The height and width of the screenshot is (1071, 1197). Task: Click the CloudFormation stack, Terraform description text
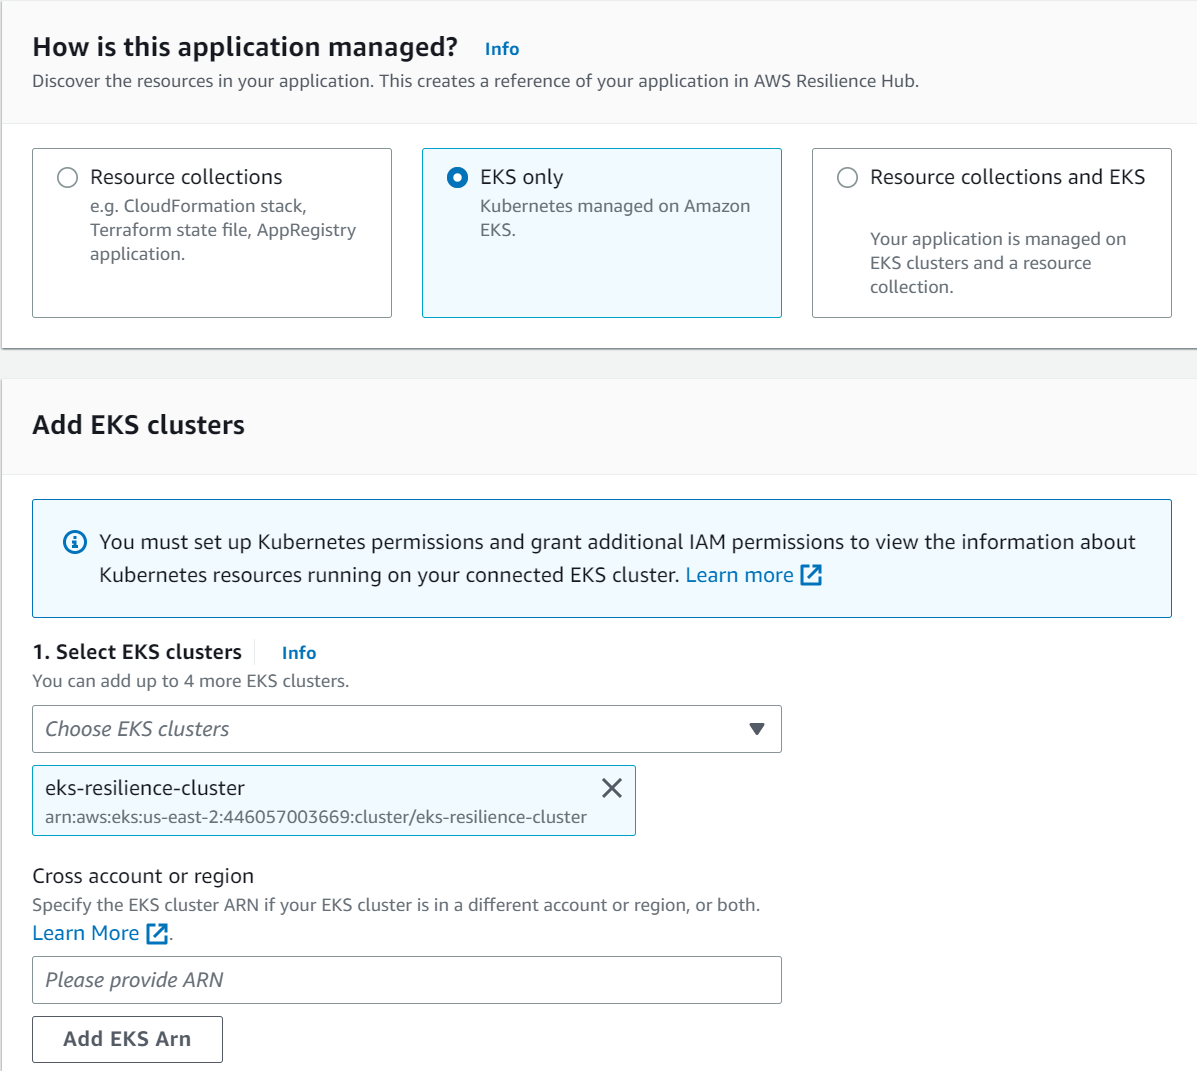222,230
